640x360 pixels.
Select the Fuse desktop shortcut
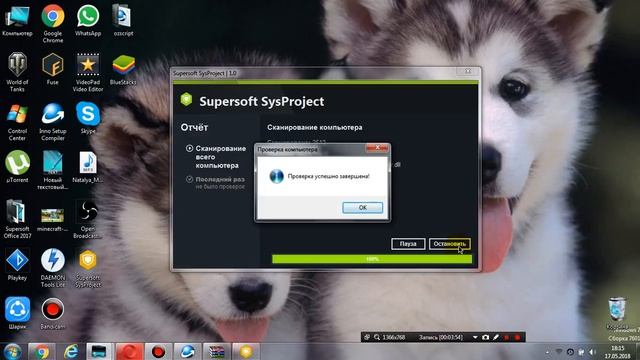click(x=53, y=69)
